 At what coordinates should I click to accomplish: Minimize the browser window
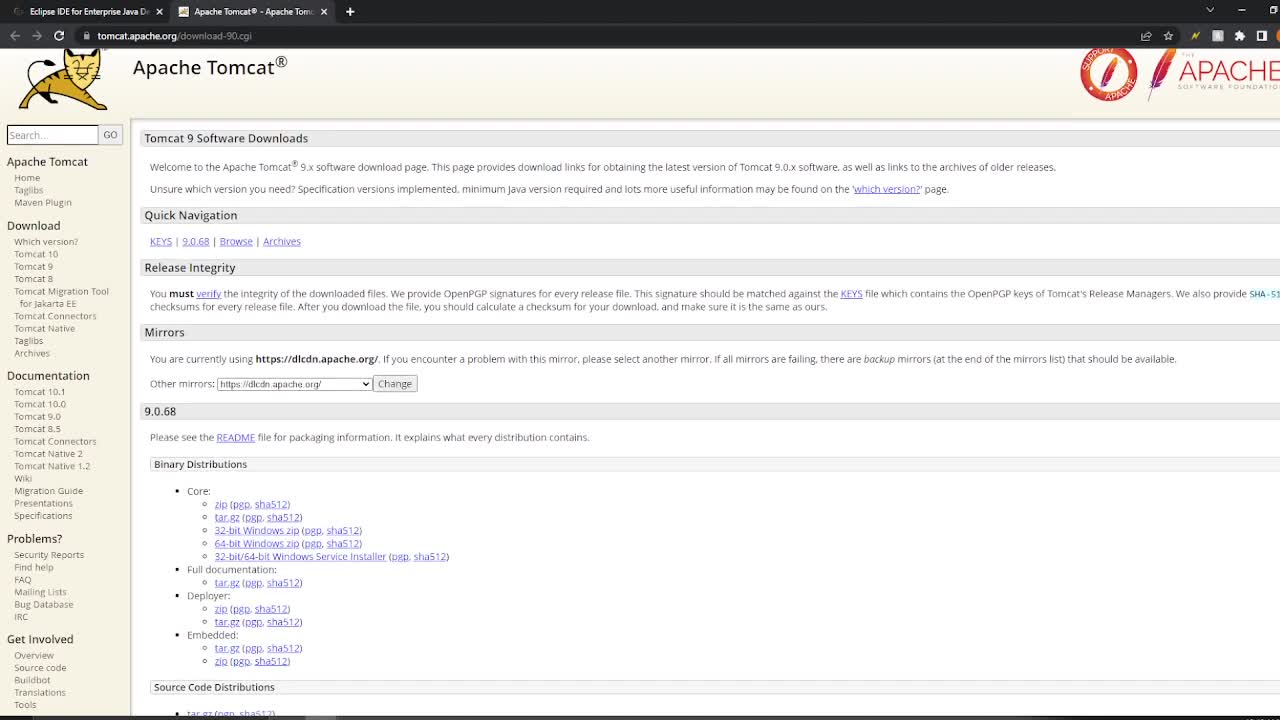pyautogui.click(x=1242, y=11)
